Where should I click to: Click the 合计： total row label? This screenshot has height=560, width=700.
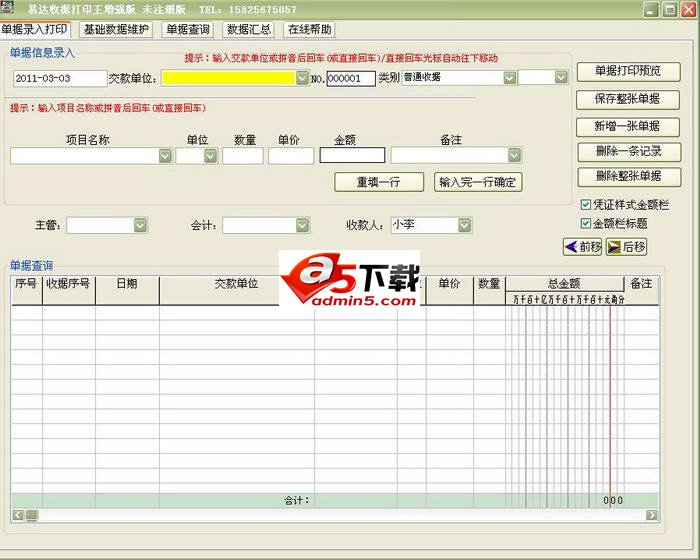pyautogui.click(x=297, y=501)
